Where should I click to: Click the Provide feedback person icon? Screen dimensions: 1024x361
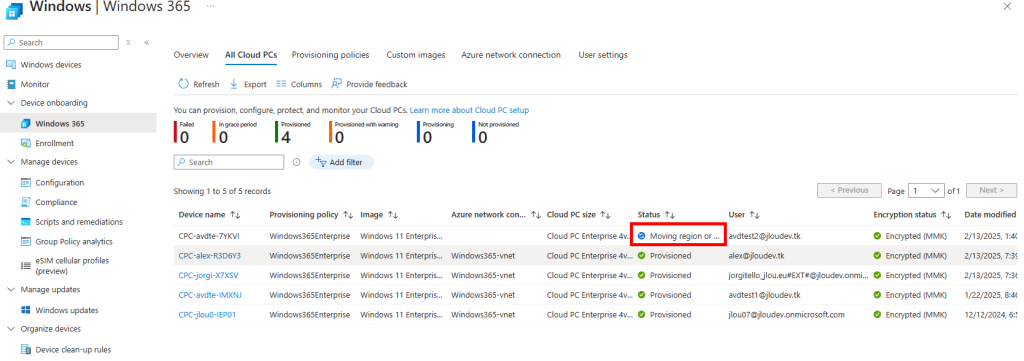coord(336,84)
